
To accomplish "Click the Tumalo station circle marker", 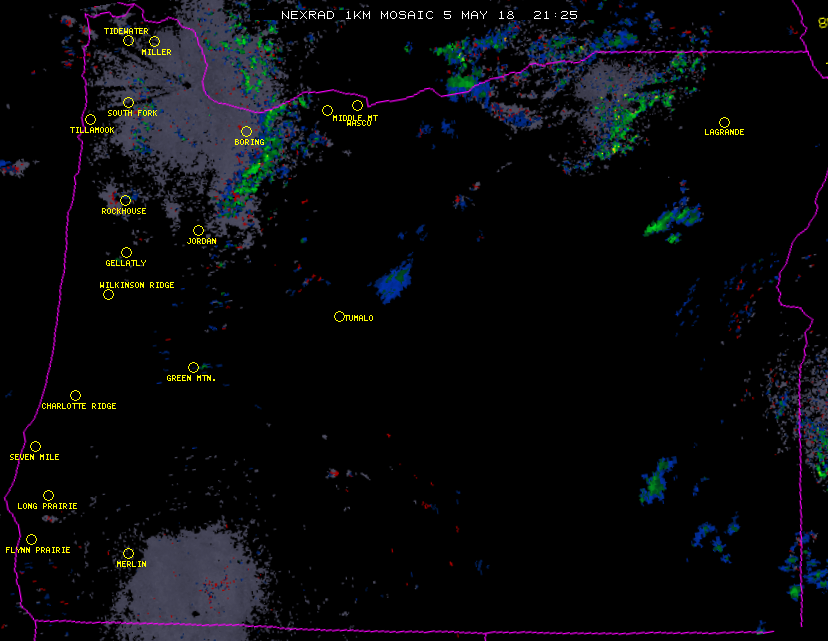I will click(x=339, y=316).
